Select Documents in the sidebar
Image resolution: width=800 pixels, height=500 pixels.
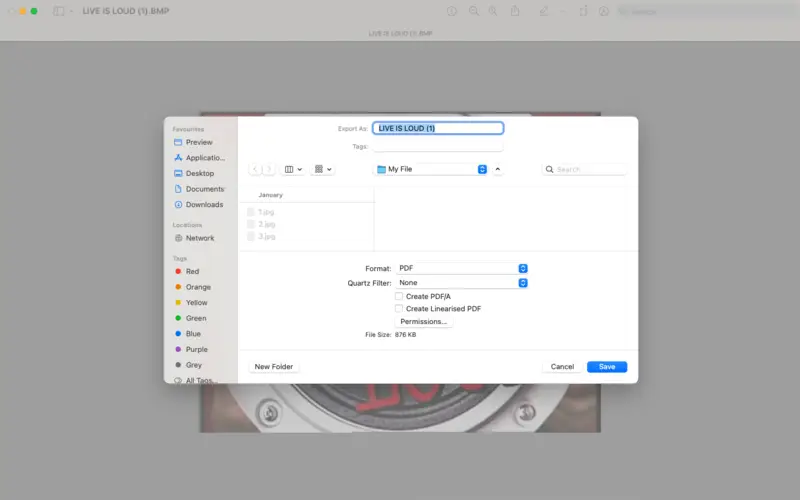[199, 189]
